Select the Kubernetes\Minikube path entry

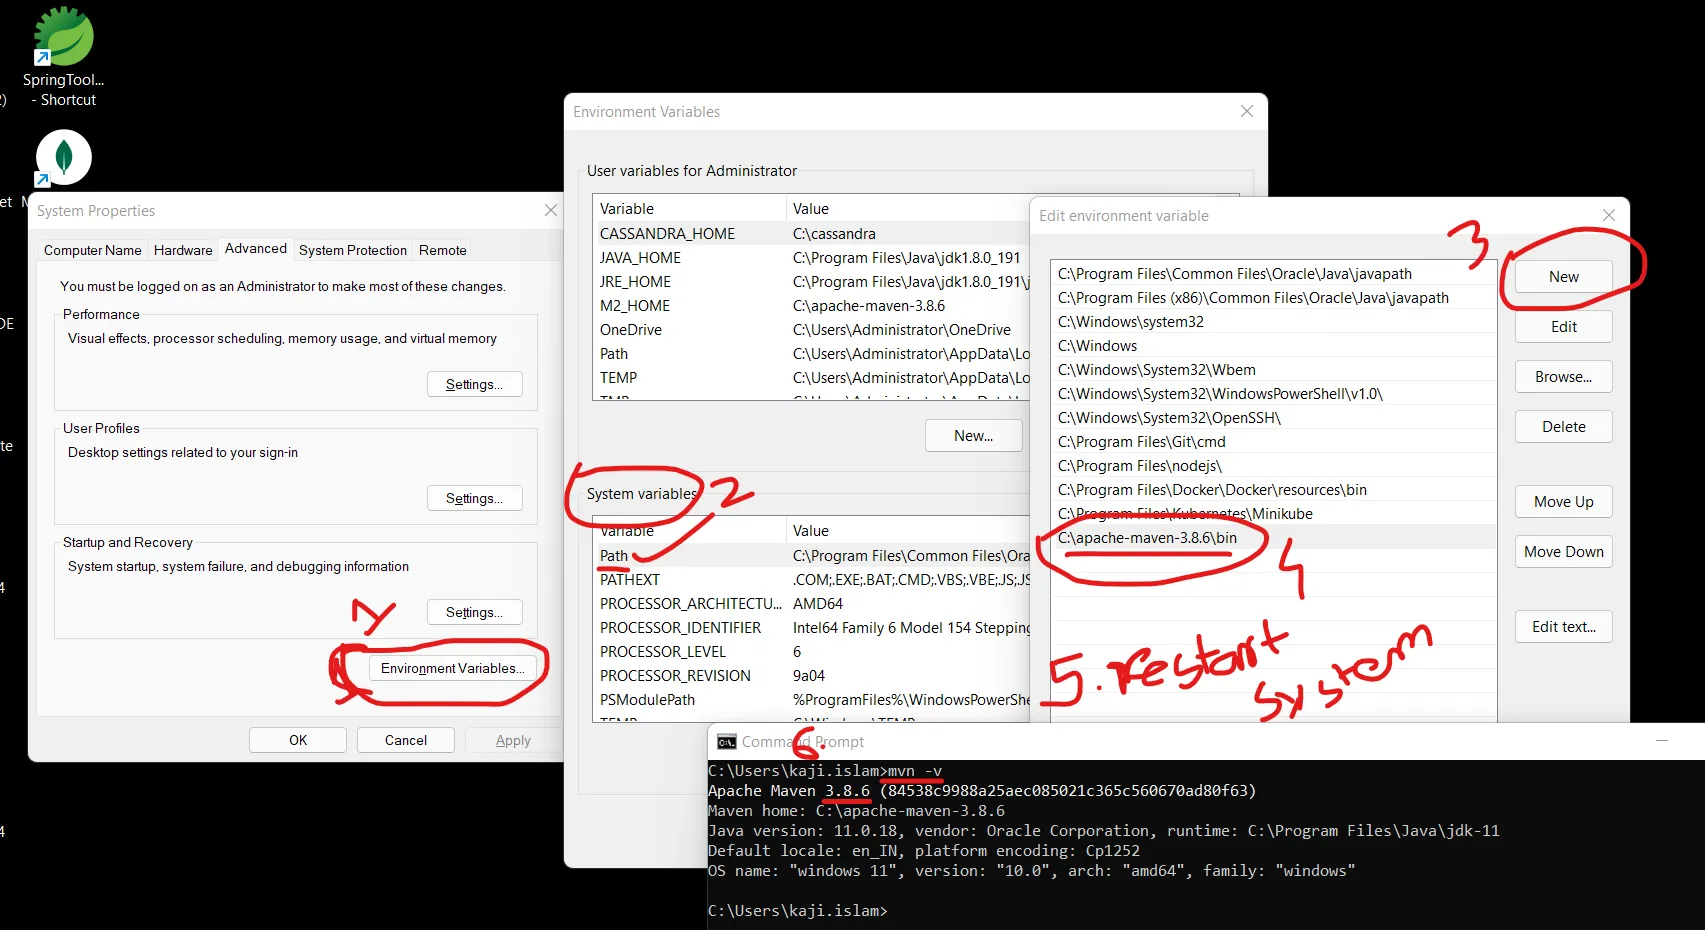click(1274, 514)
